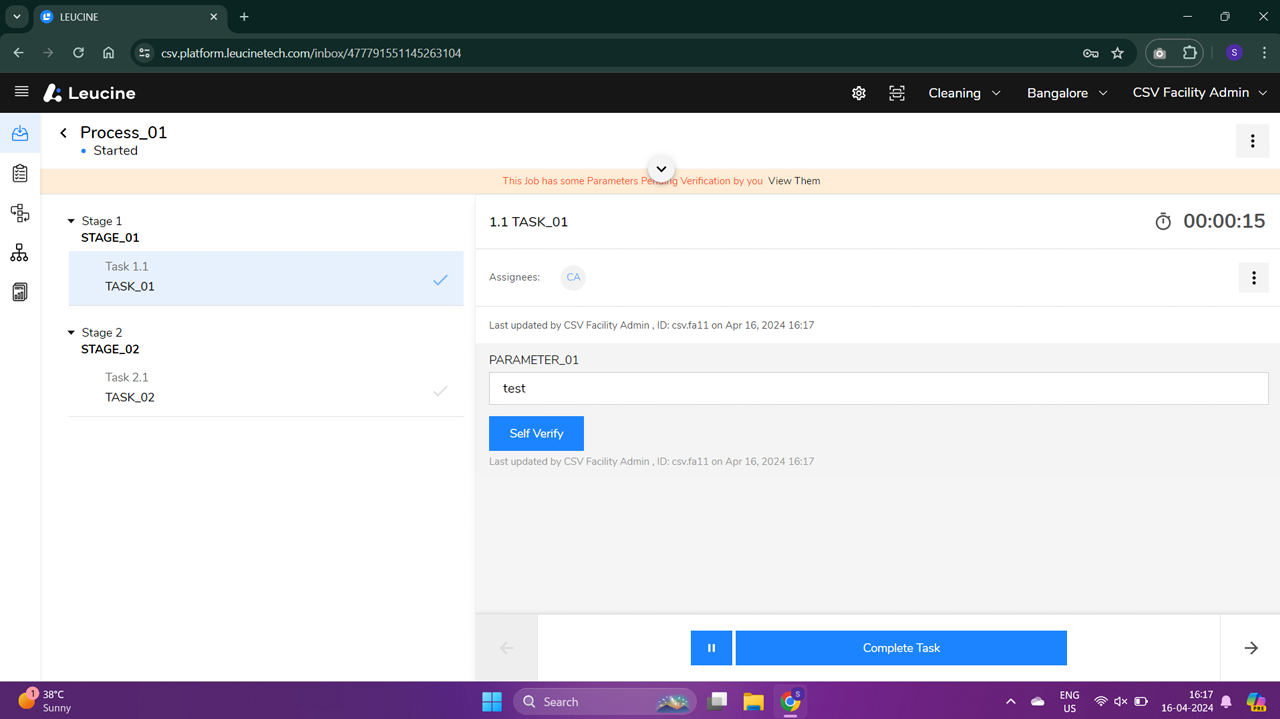Viewport: 1280px width, 719px height.
Task: Open the task options kebab menu
Action: (1253, 278)
